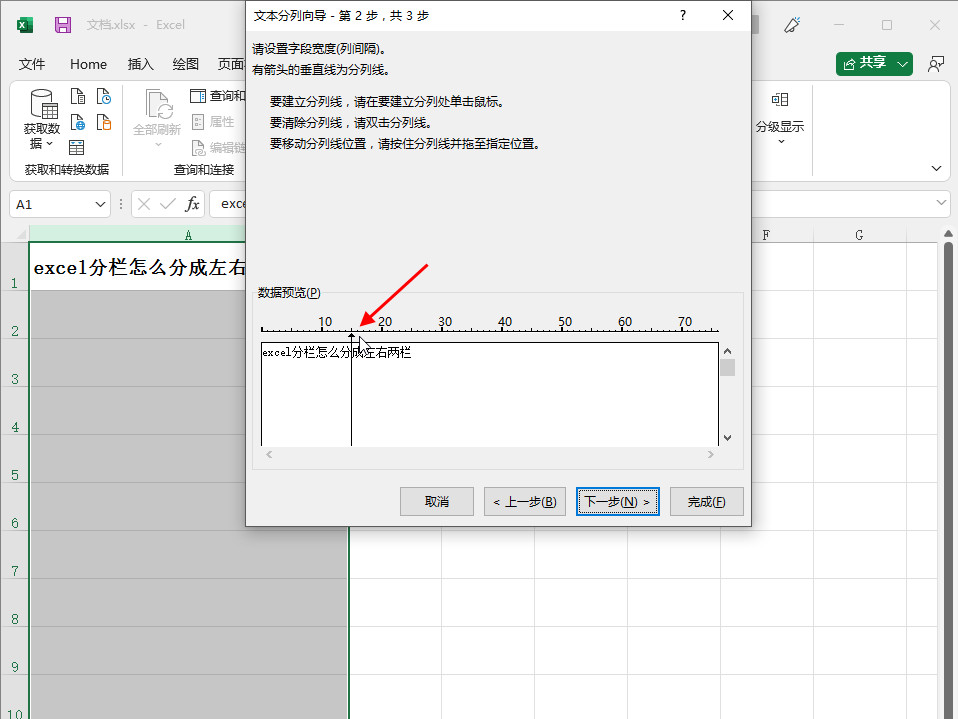958x719 pixels.
Task: Click the fx Insert Function icon
Action: pyautogui.click(x=192, y=204)
